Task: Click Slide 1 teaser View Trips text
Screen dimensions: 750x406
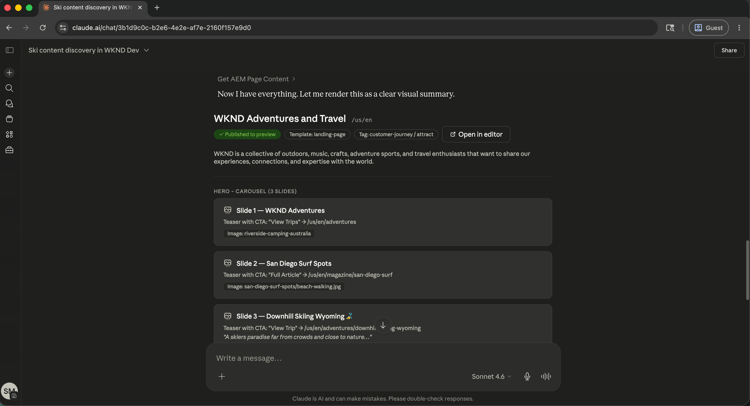Action: (x=289, y=222)
